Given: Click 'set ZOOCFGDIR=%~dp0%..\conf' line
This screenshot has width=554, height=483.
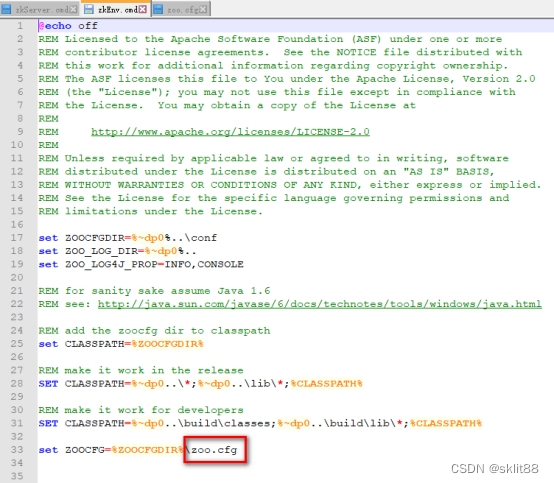Looking at the screenshot, I should coord(128,238).
